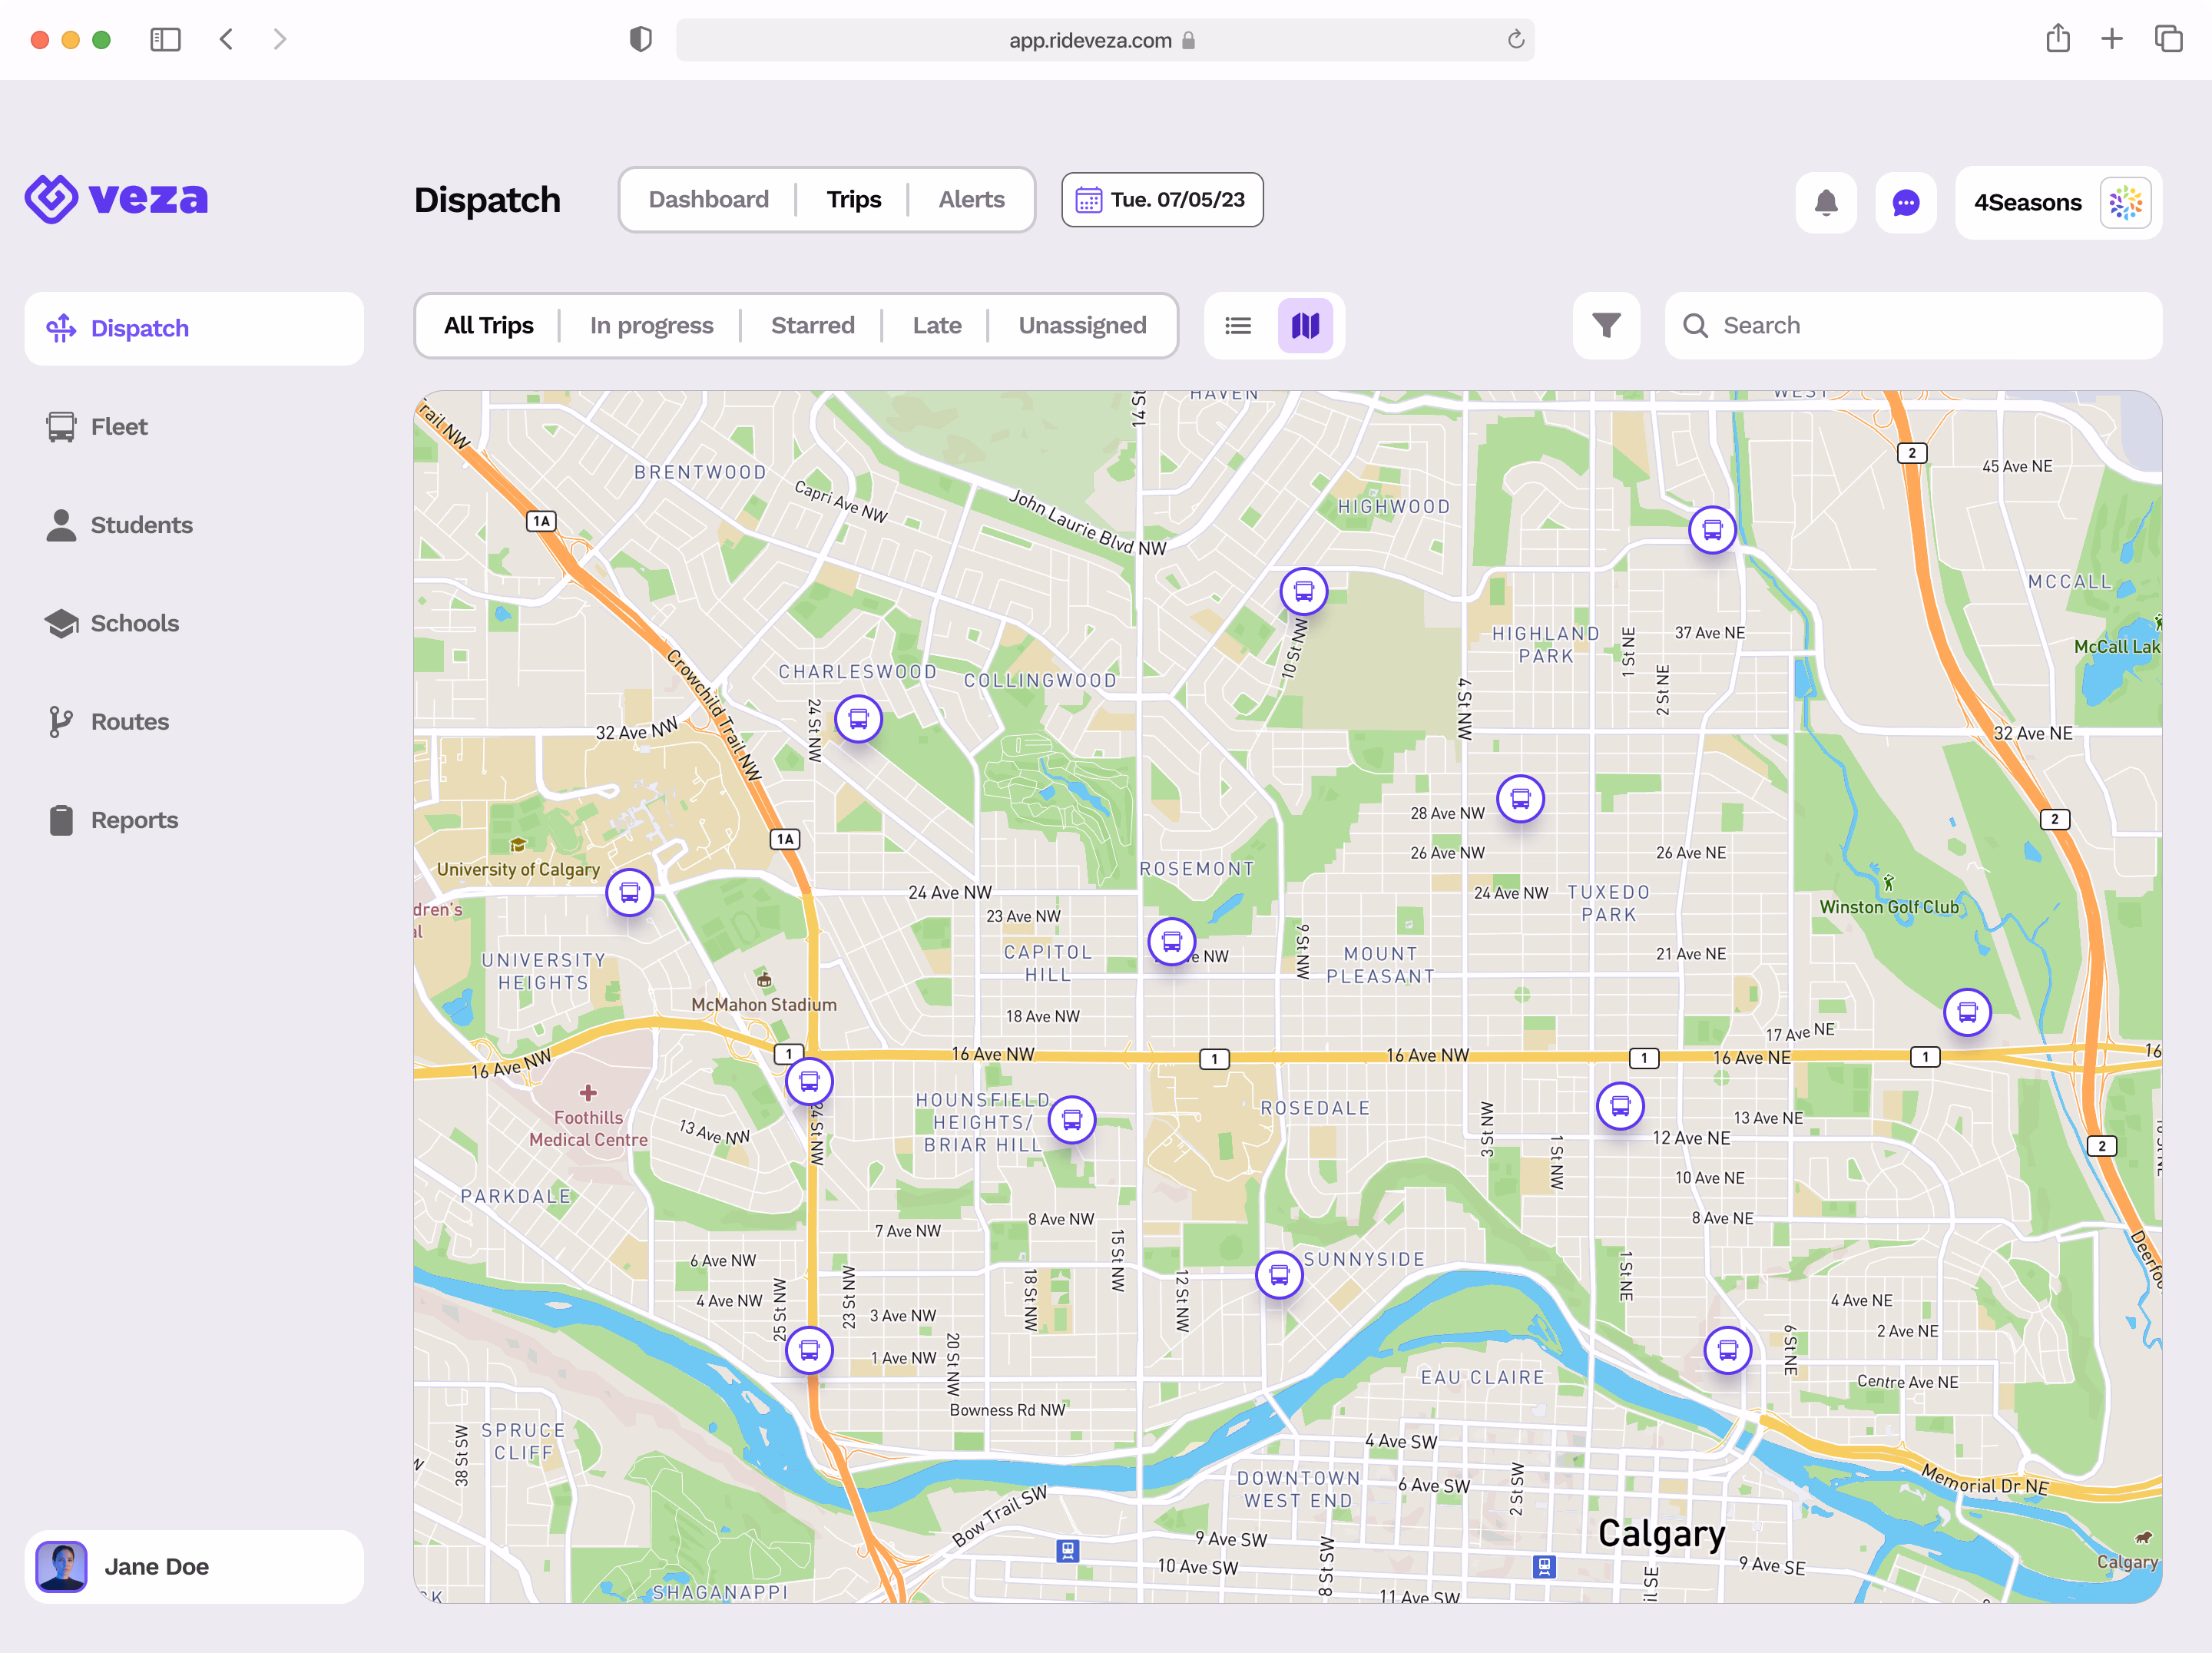Open a new browser tab
Screen dimensions: 2212x1653
click(2111, 40)
